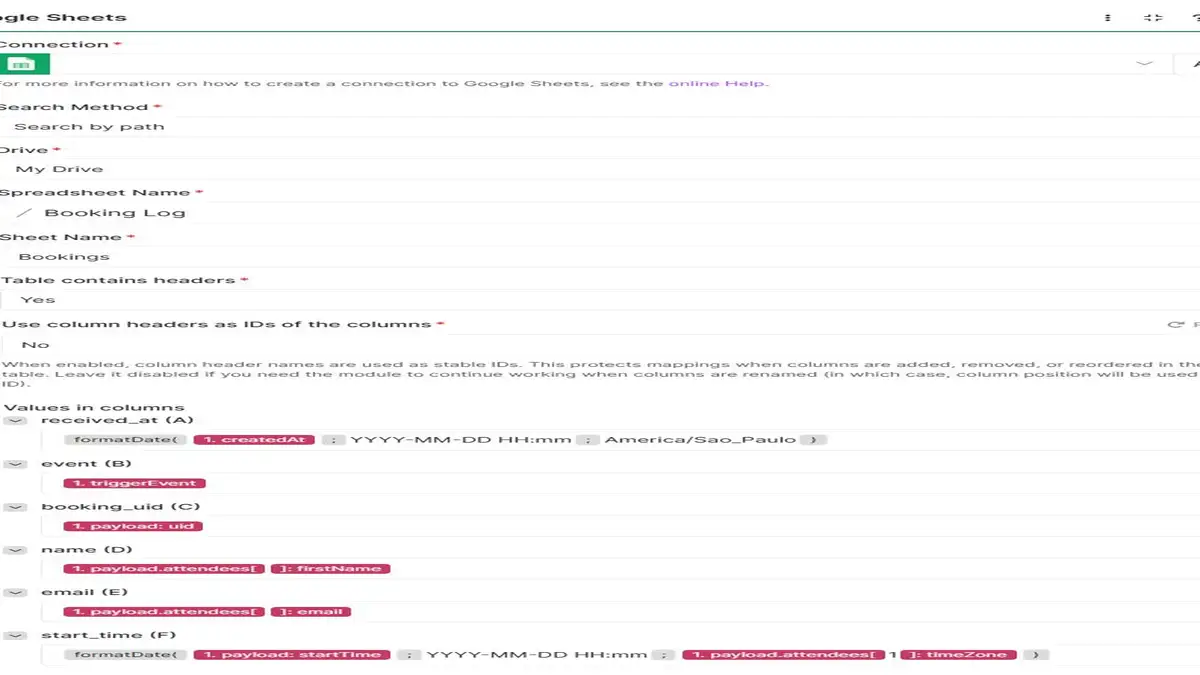Click the semicolon chip after createdAt pill

(x=333, y=440)
